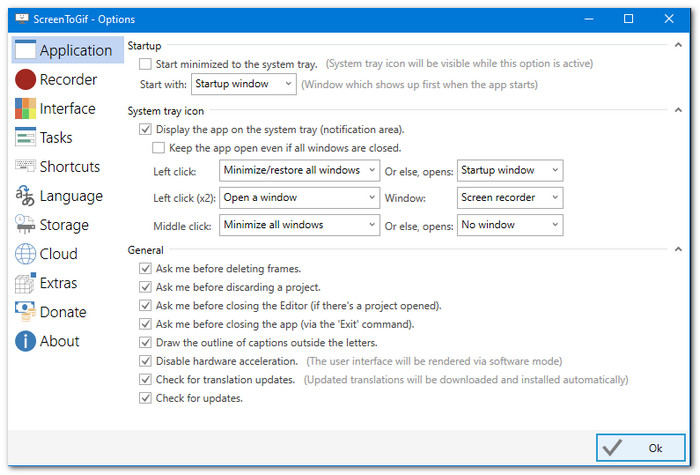Click the blue About info icon

point(25,341)
